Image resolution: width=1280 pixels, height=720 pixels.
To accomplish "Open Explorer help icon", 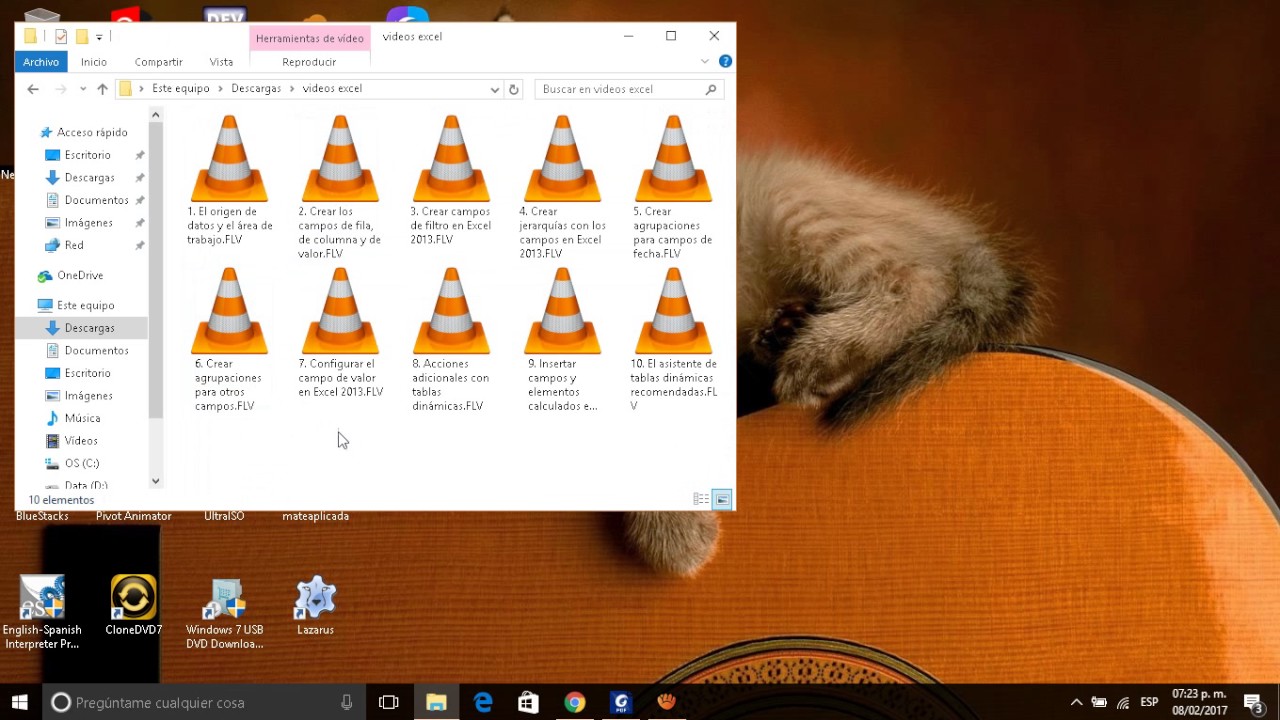I will coord(725,62).
